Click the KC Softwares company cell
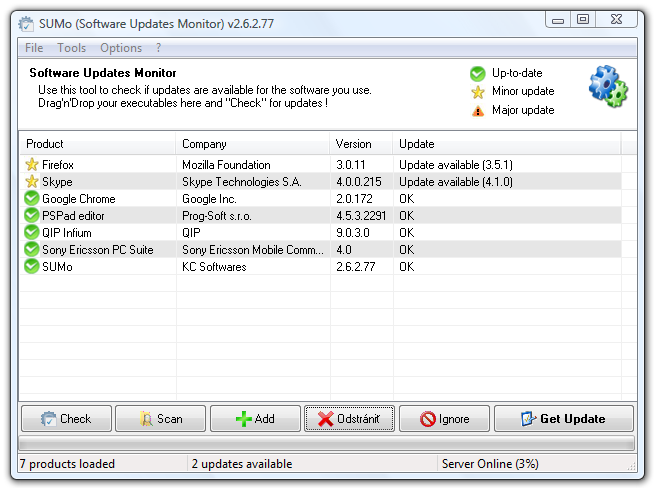This screenshot has height=488, width=654. [x=214, y=267]
